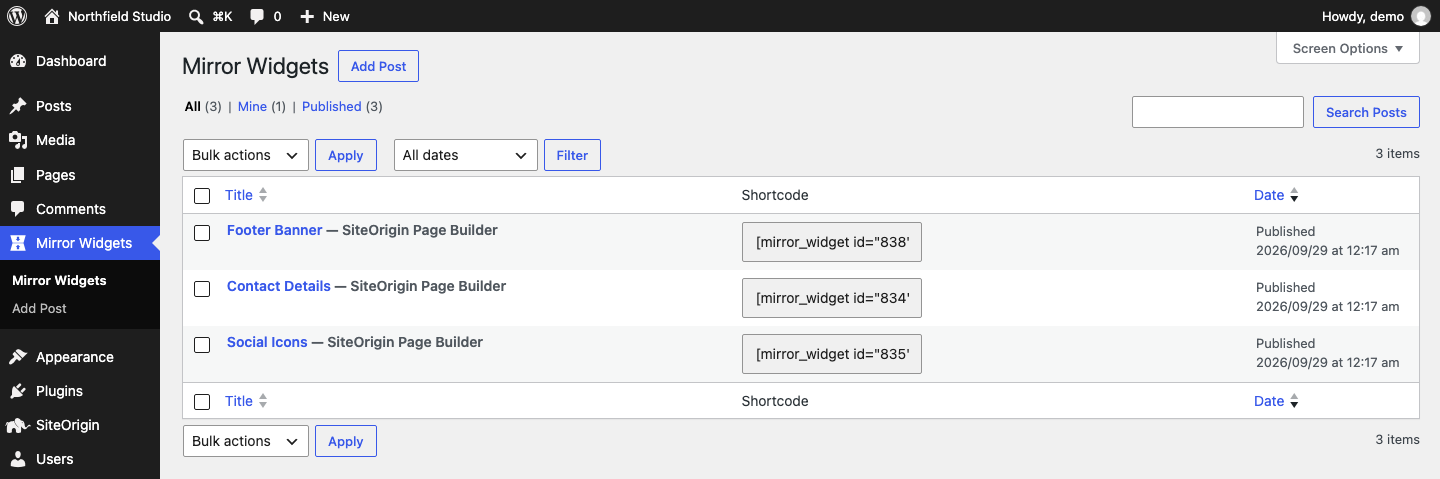This screenshot has height=479, width=1440.
Task: Click the sort arrows beside the top Title header
Action: click(263, 195)
